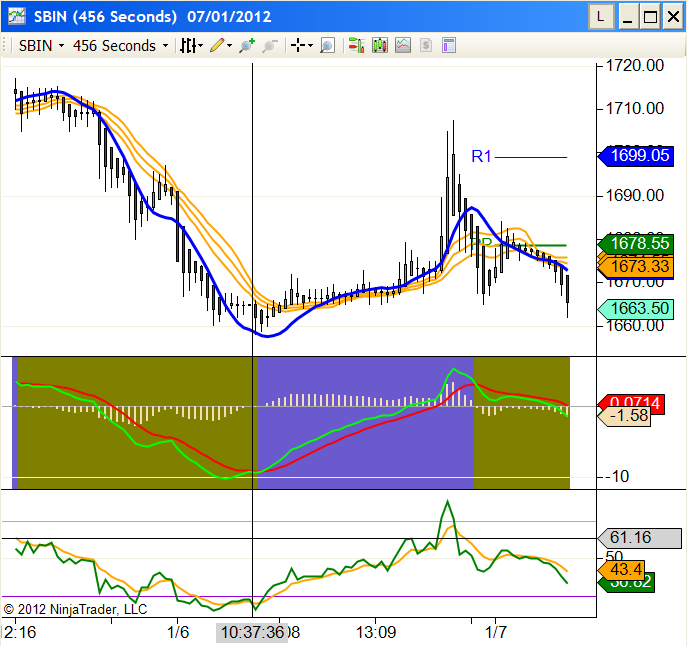687x646 pixels.
Task: Click the L link button in title bar
Action: [x=601, y=17]
